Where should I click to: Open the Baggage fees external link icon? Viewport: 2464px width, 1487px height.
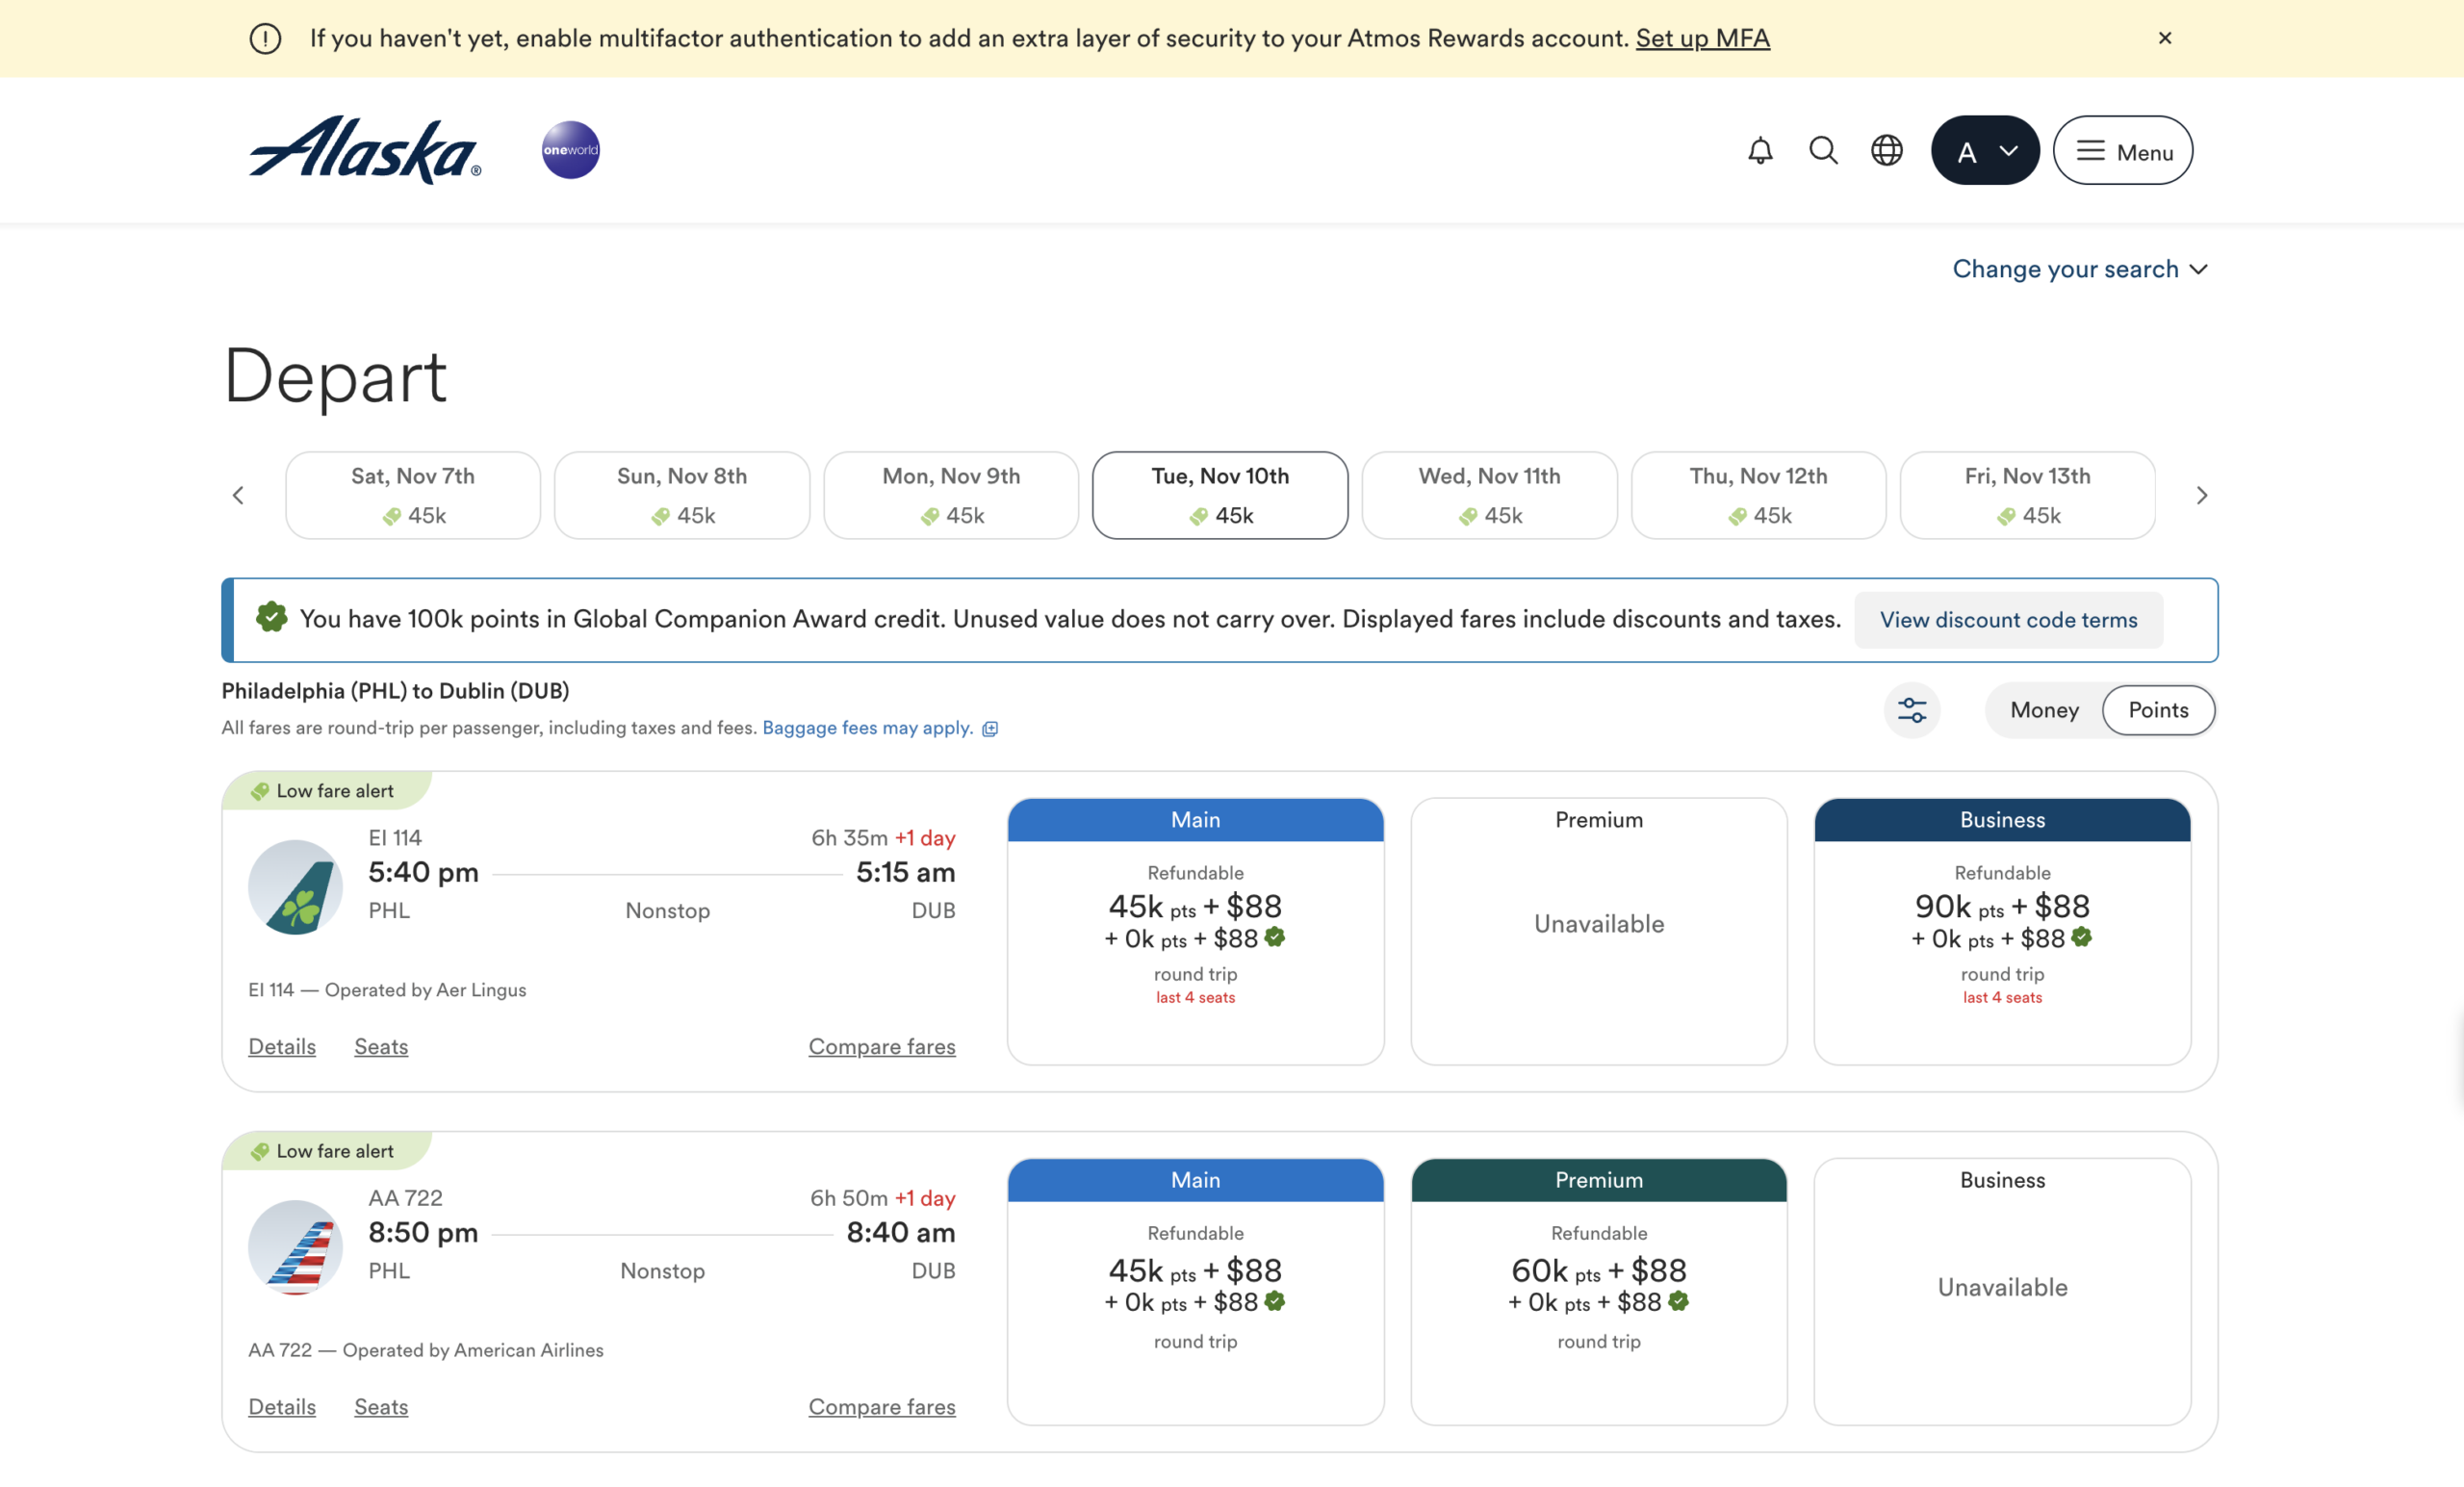coord(990,729)
